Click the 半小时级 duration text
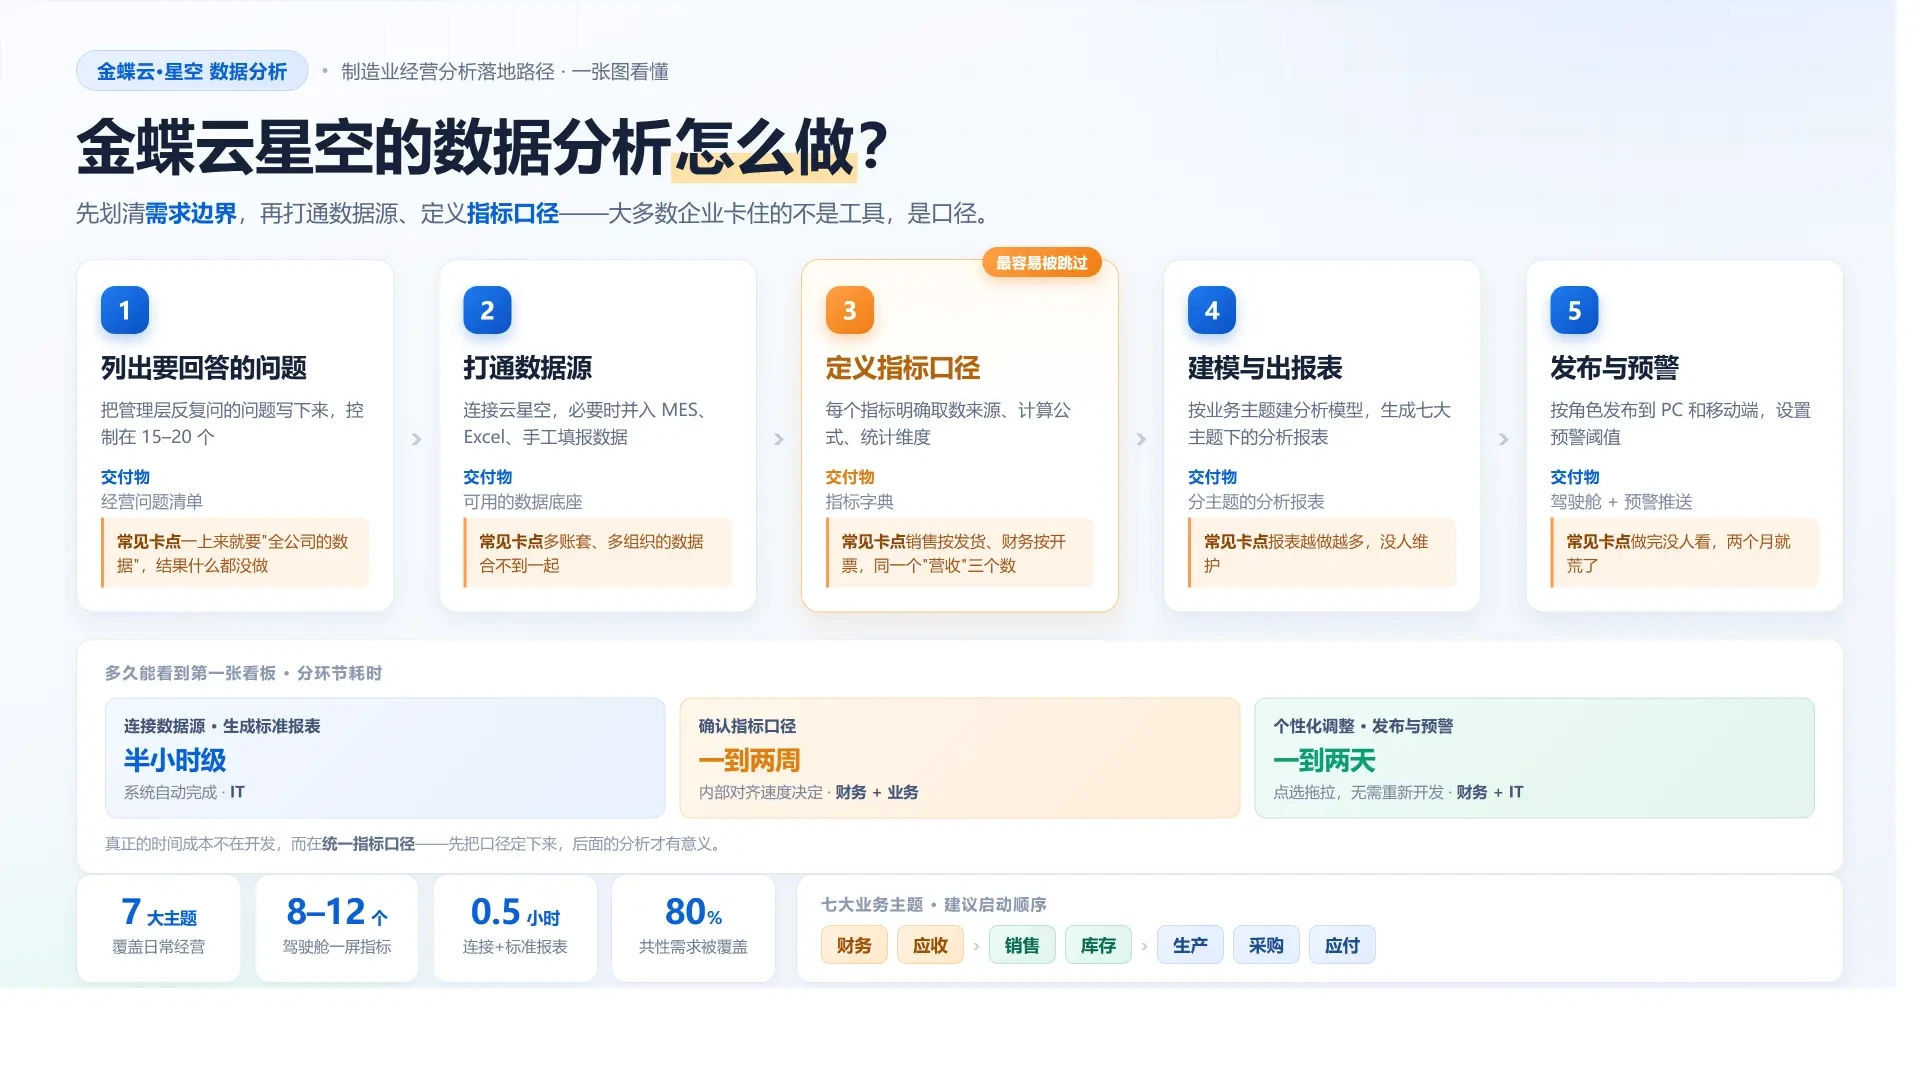Image resolution: width=1920 pixels, height=1080 pixels. [x=175, y=760]
